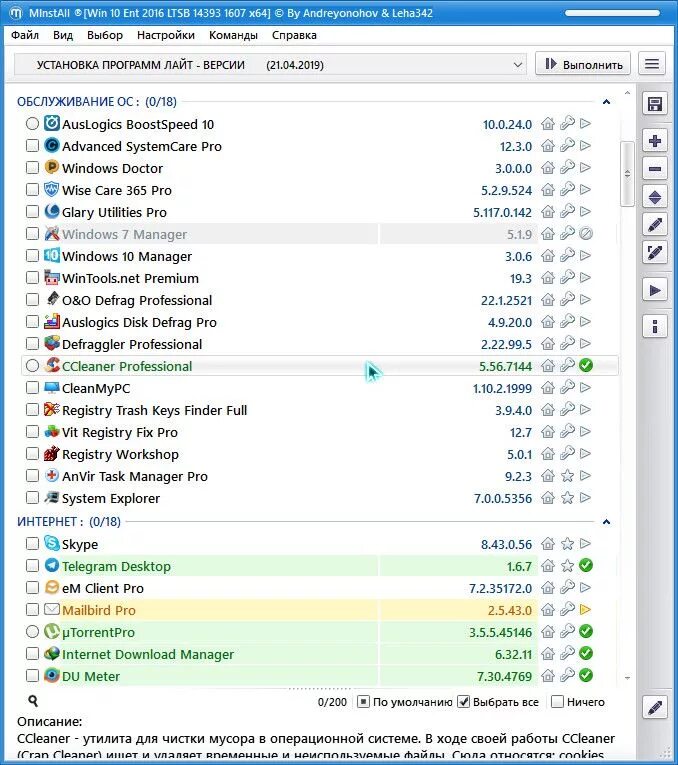Click play arrow for Registry Workshop
The width and height of the screenshot is (678, 765).
tap(585, 454)
